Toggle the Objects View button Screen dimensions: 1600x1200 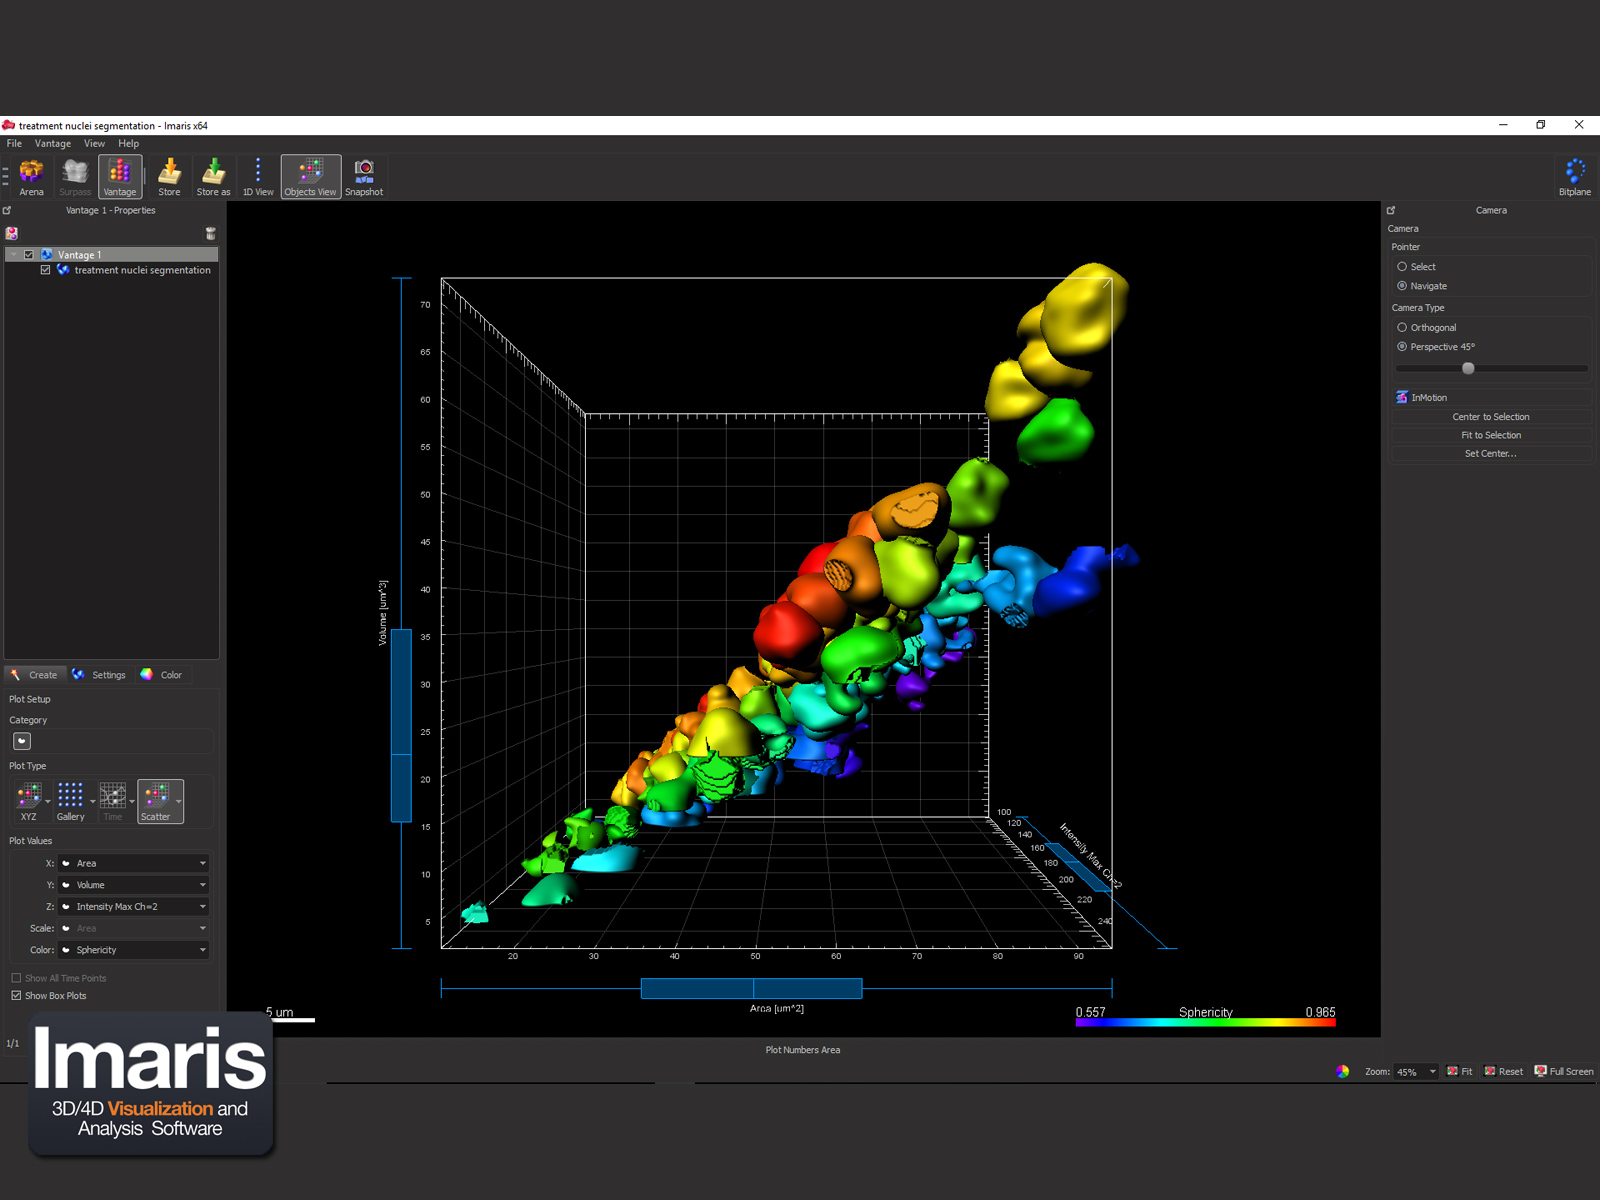(310, 176)
